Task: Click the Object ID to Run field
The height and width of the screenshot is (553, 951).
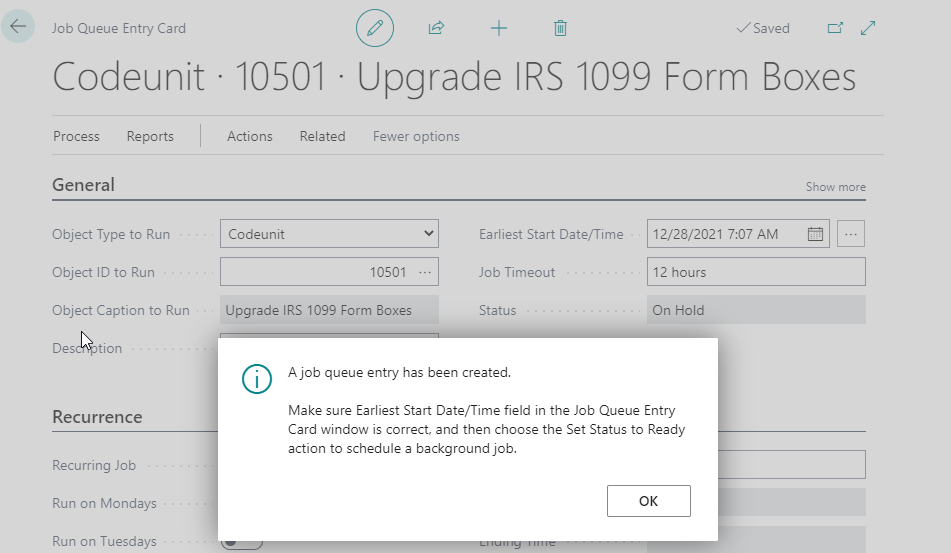Action: pyautogui.click(x=329, y=272)
